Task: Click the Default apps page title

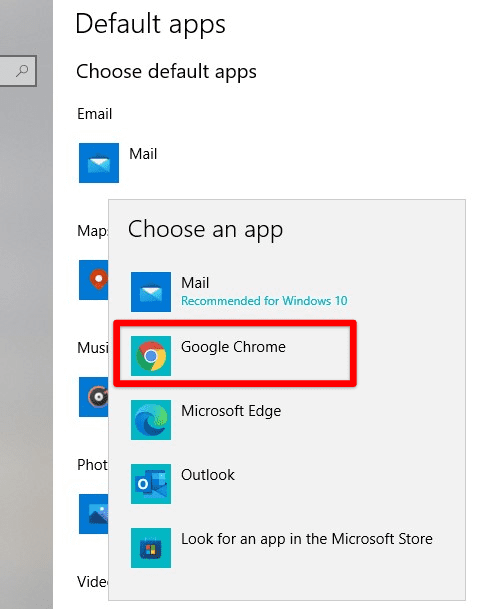Action: click(150, 24)
